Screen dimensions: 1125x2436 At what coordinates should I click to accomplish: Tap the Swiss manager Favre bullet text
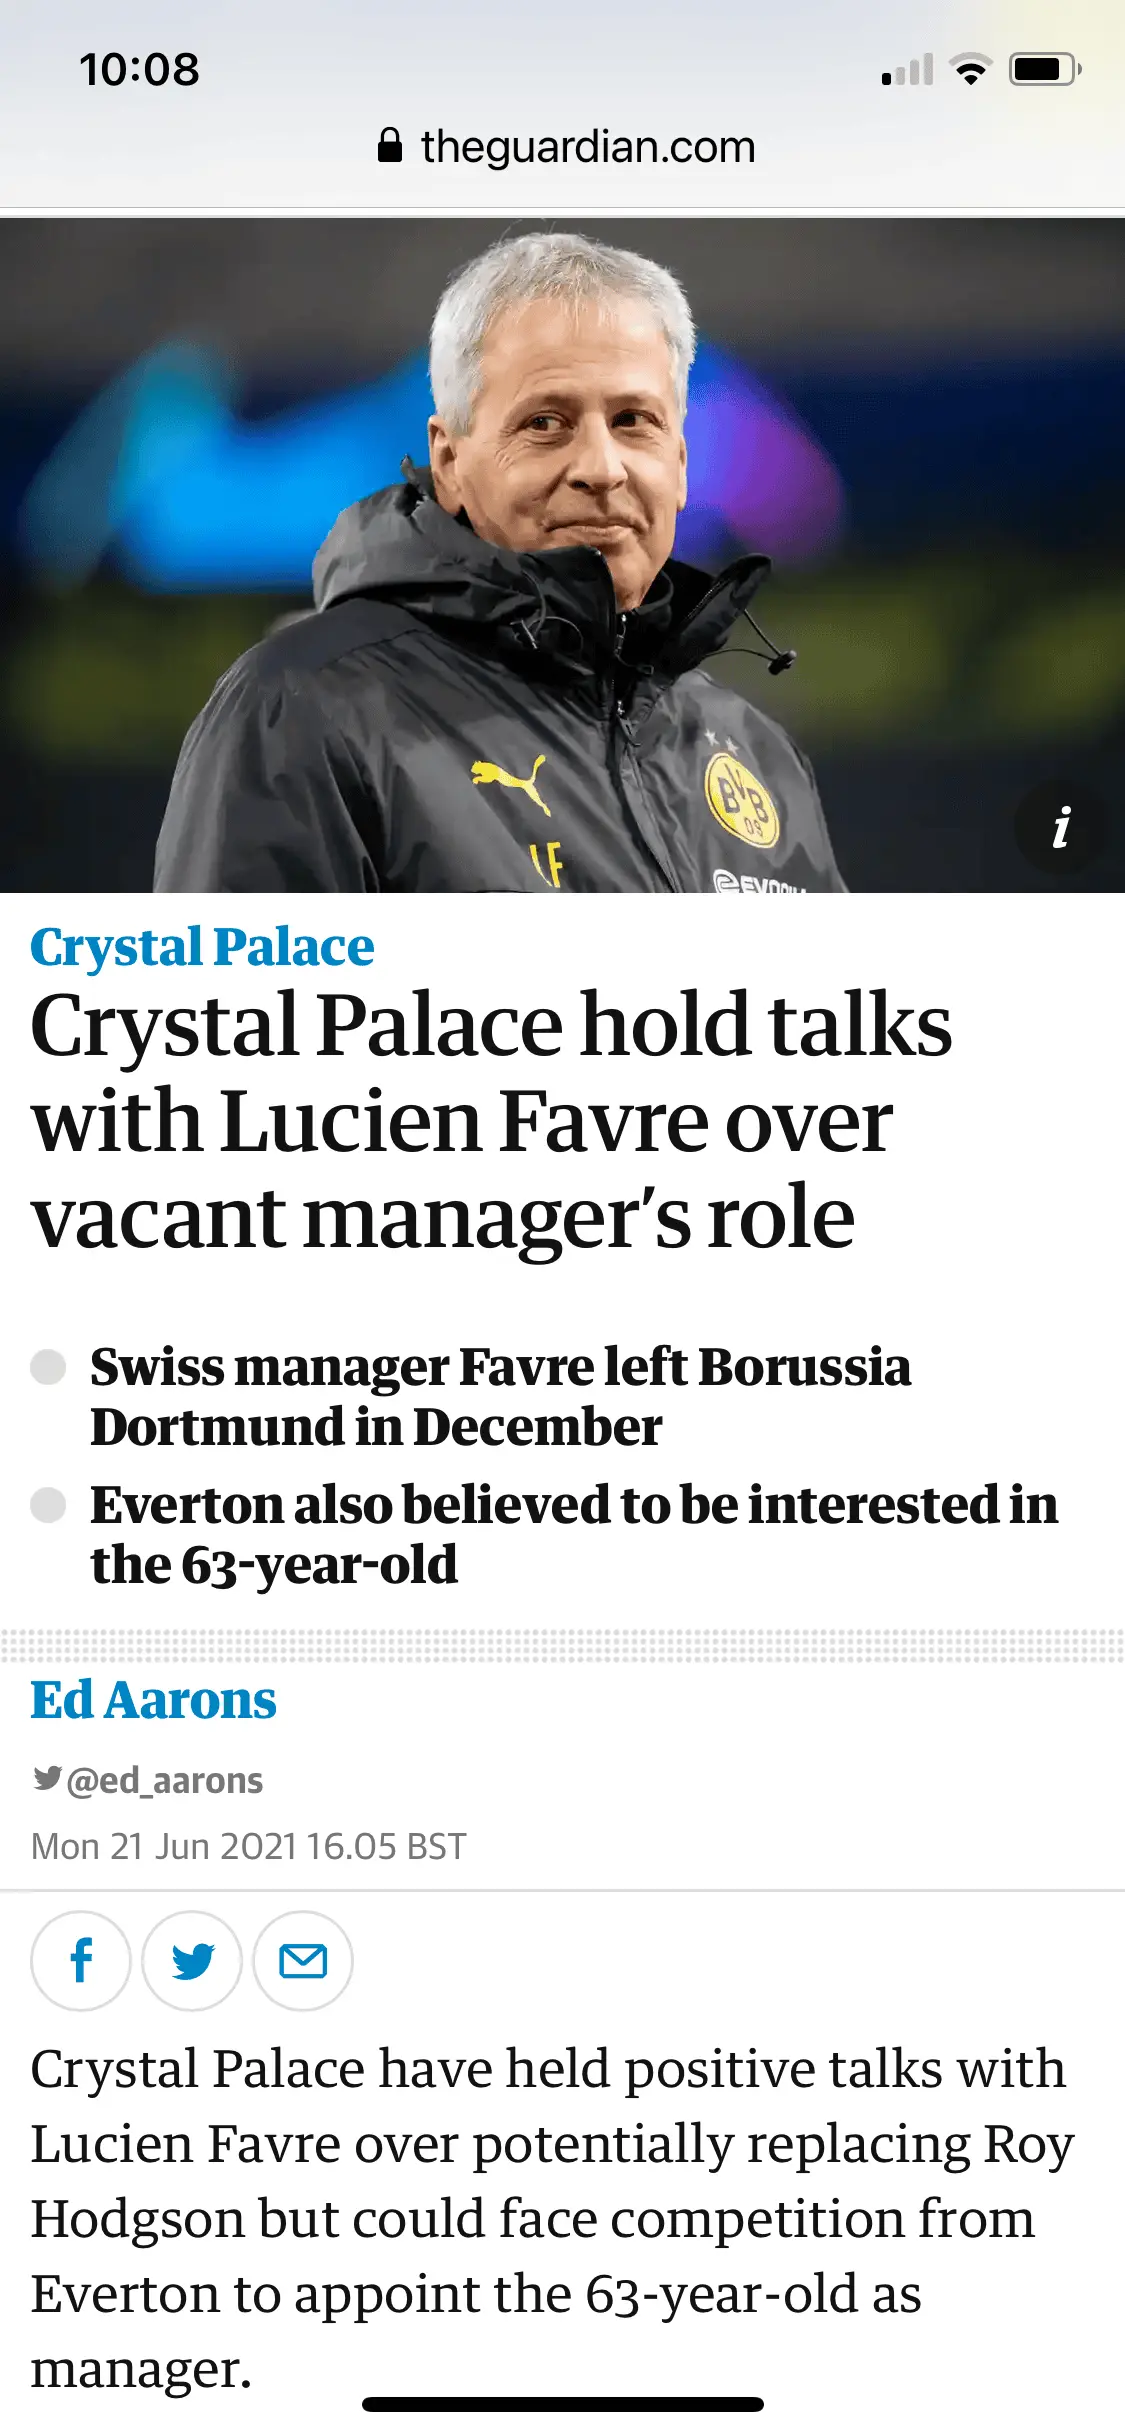pos(500,1396)
